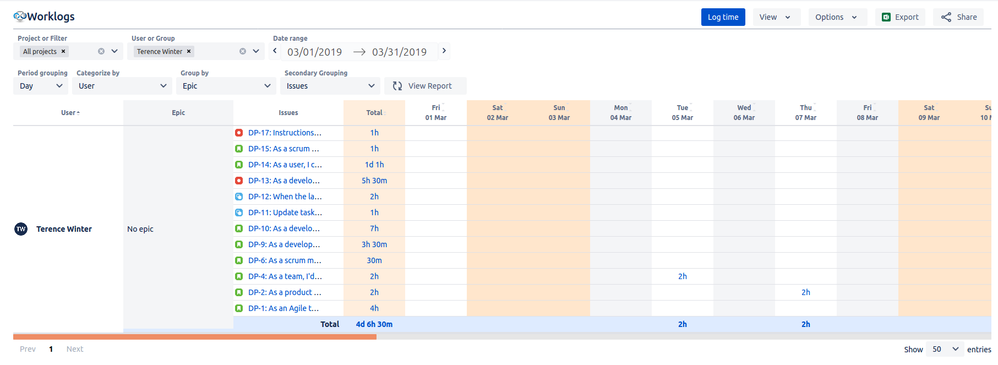Screen dimensions: 998x365
Task: Click the 1d 1h total for DP-14
Action: pos(374,165)
